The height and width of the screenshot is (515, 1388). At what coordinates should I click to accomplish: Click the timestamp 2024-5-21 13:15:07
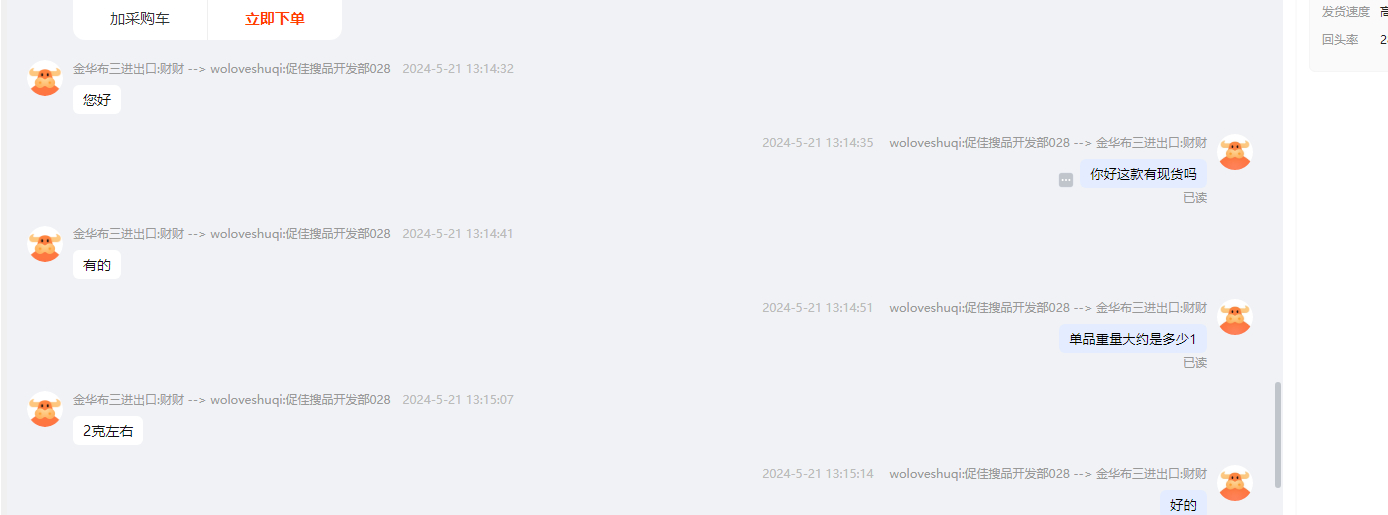coord(458,400)
